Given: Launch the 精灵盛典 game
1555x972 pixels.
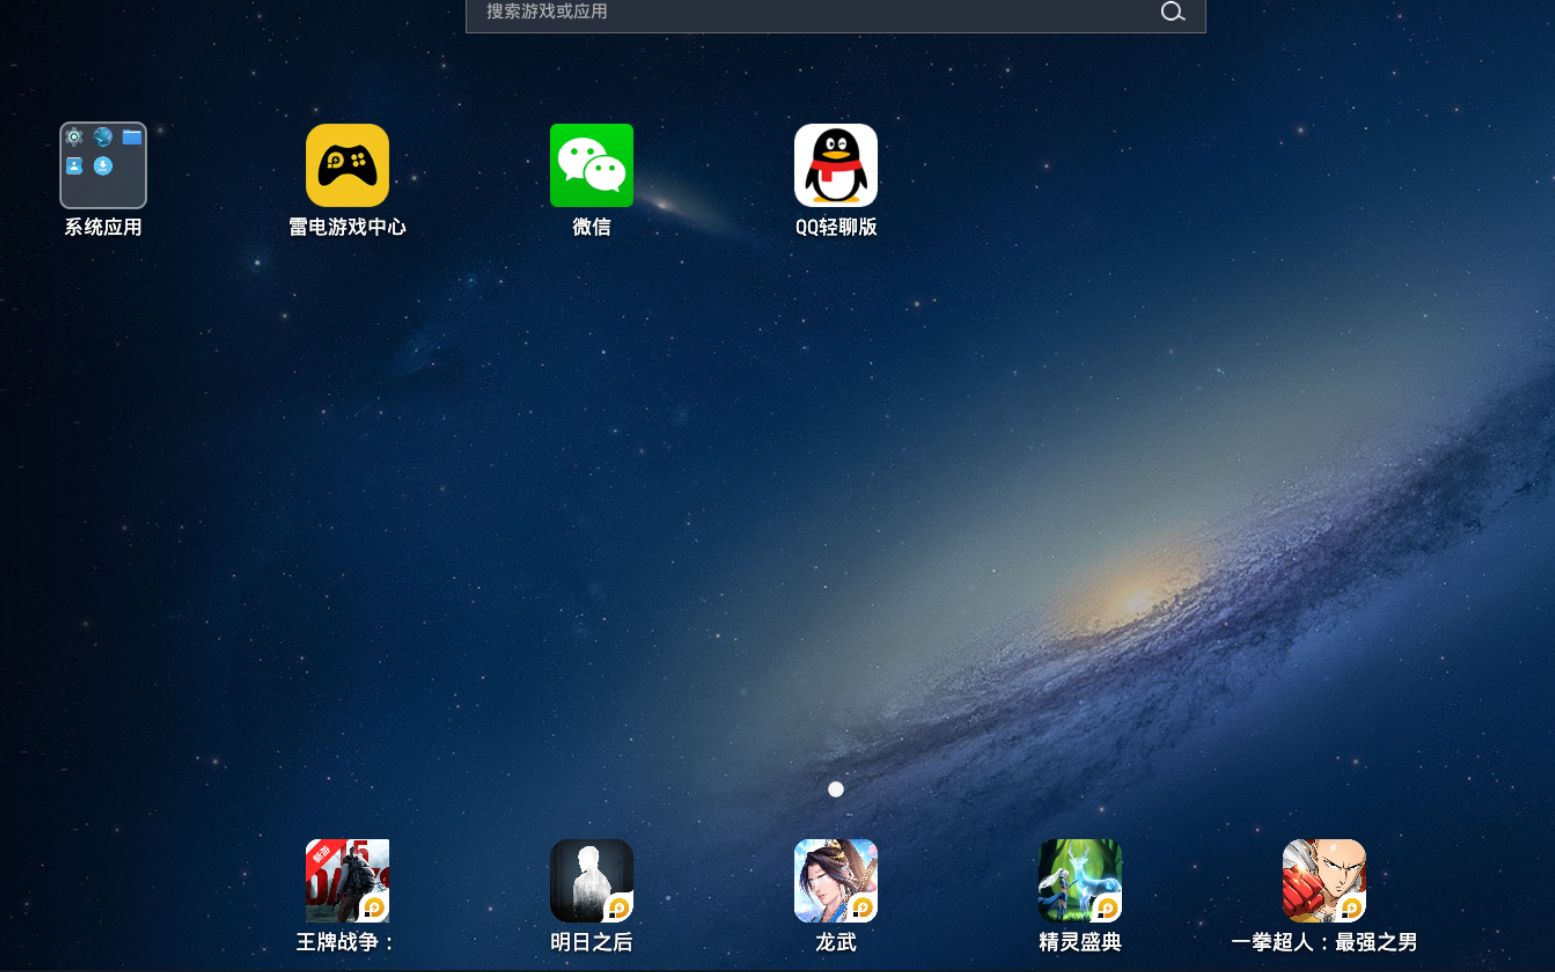Looking at the screenshot, I should point(1080,880).
